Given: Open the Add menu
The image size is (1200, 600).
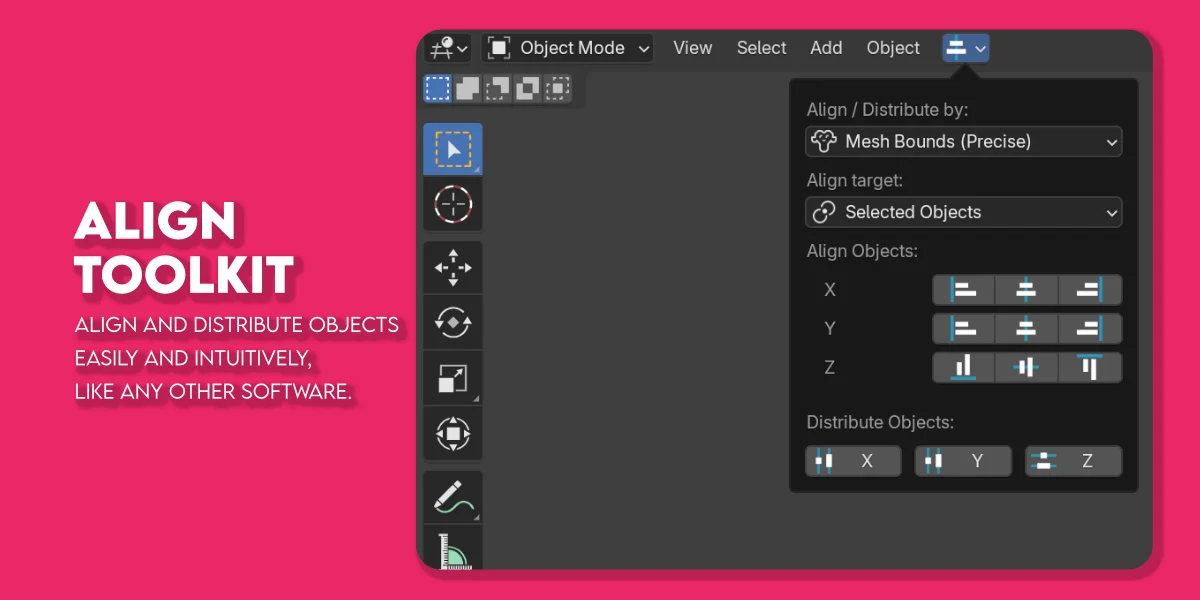Looking at the screenshot, I should click(x=826, y=47).
